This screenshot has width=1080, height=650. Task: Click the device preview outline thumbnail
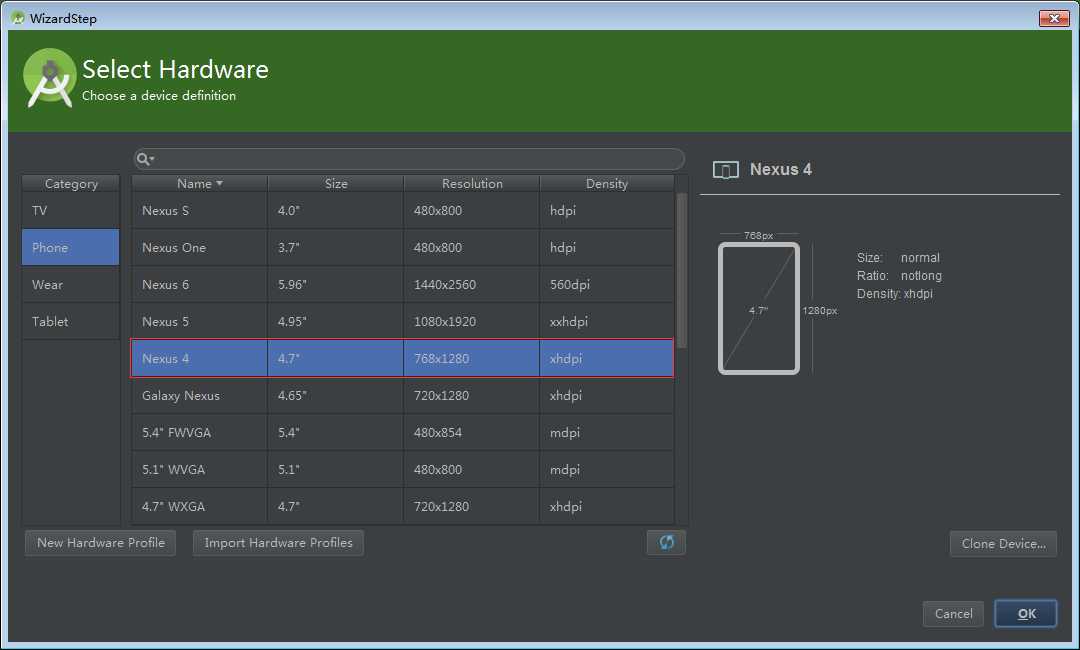(758, 308)
